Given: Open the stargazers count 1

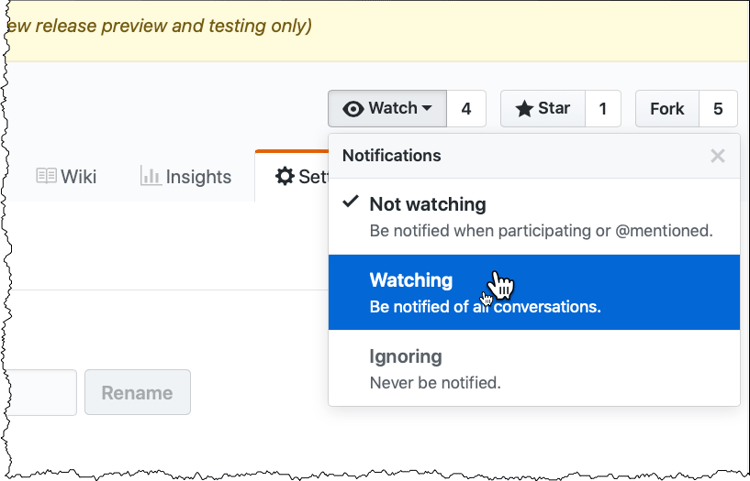Looking at the screenshot, I should coord(603,109).
